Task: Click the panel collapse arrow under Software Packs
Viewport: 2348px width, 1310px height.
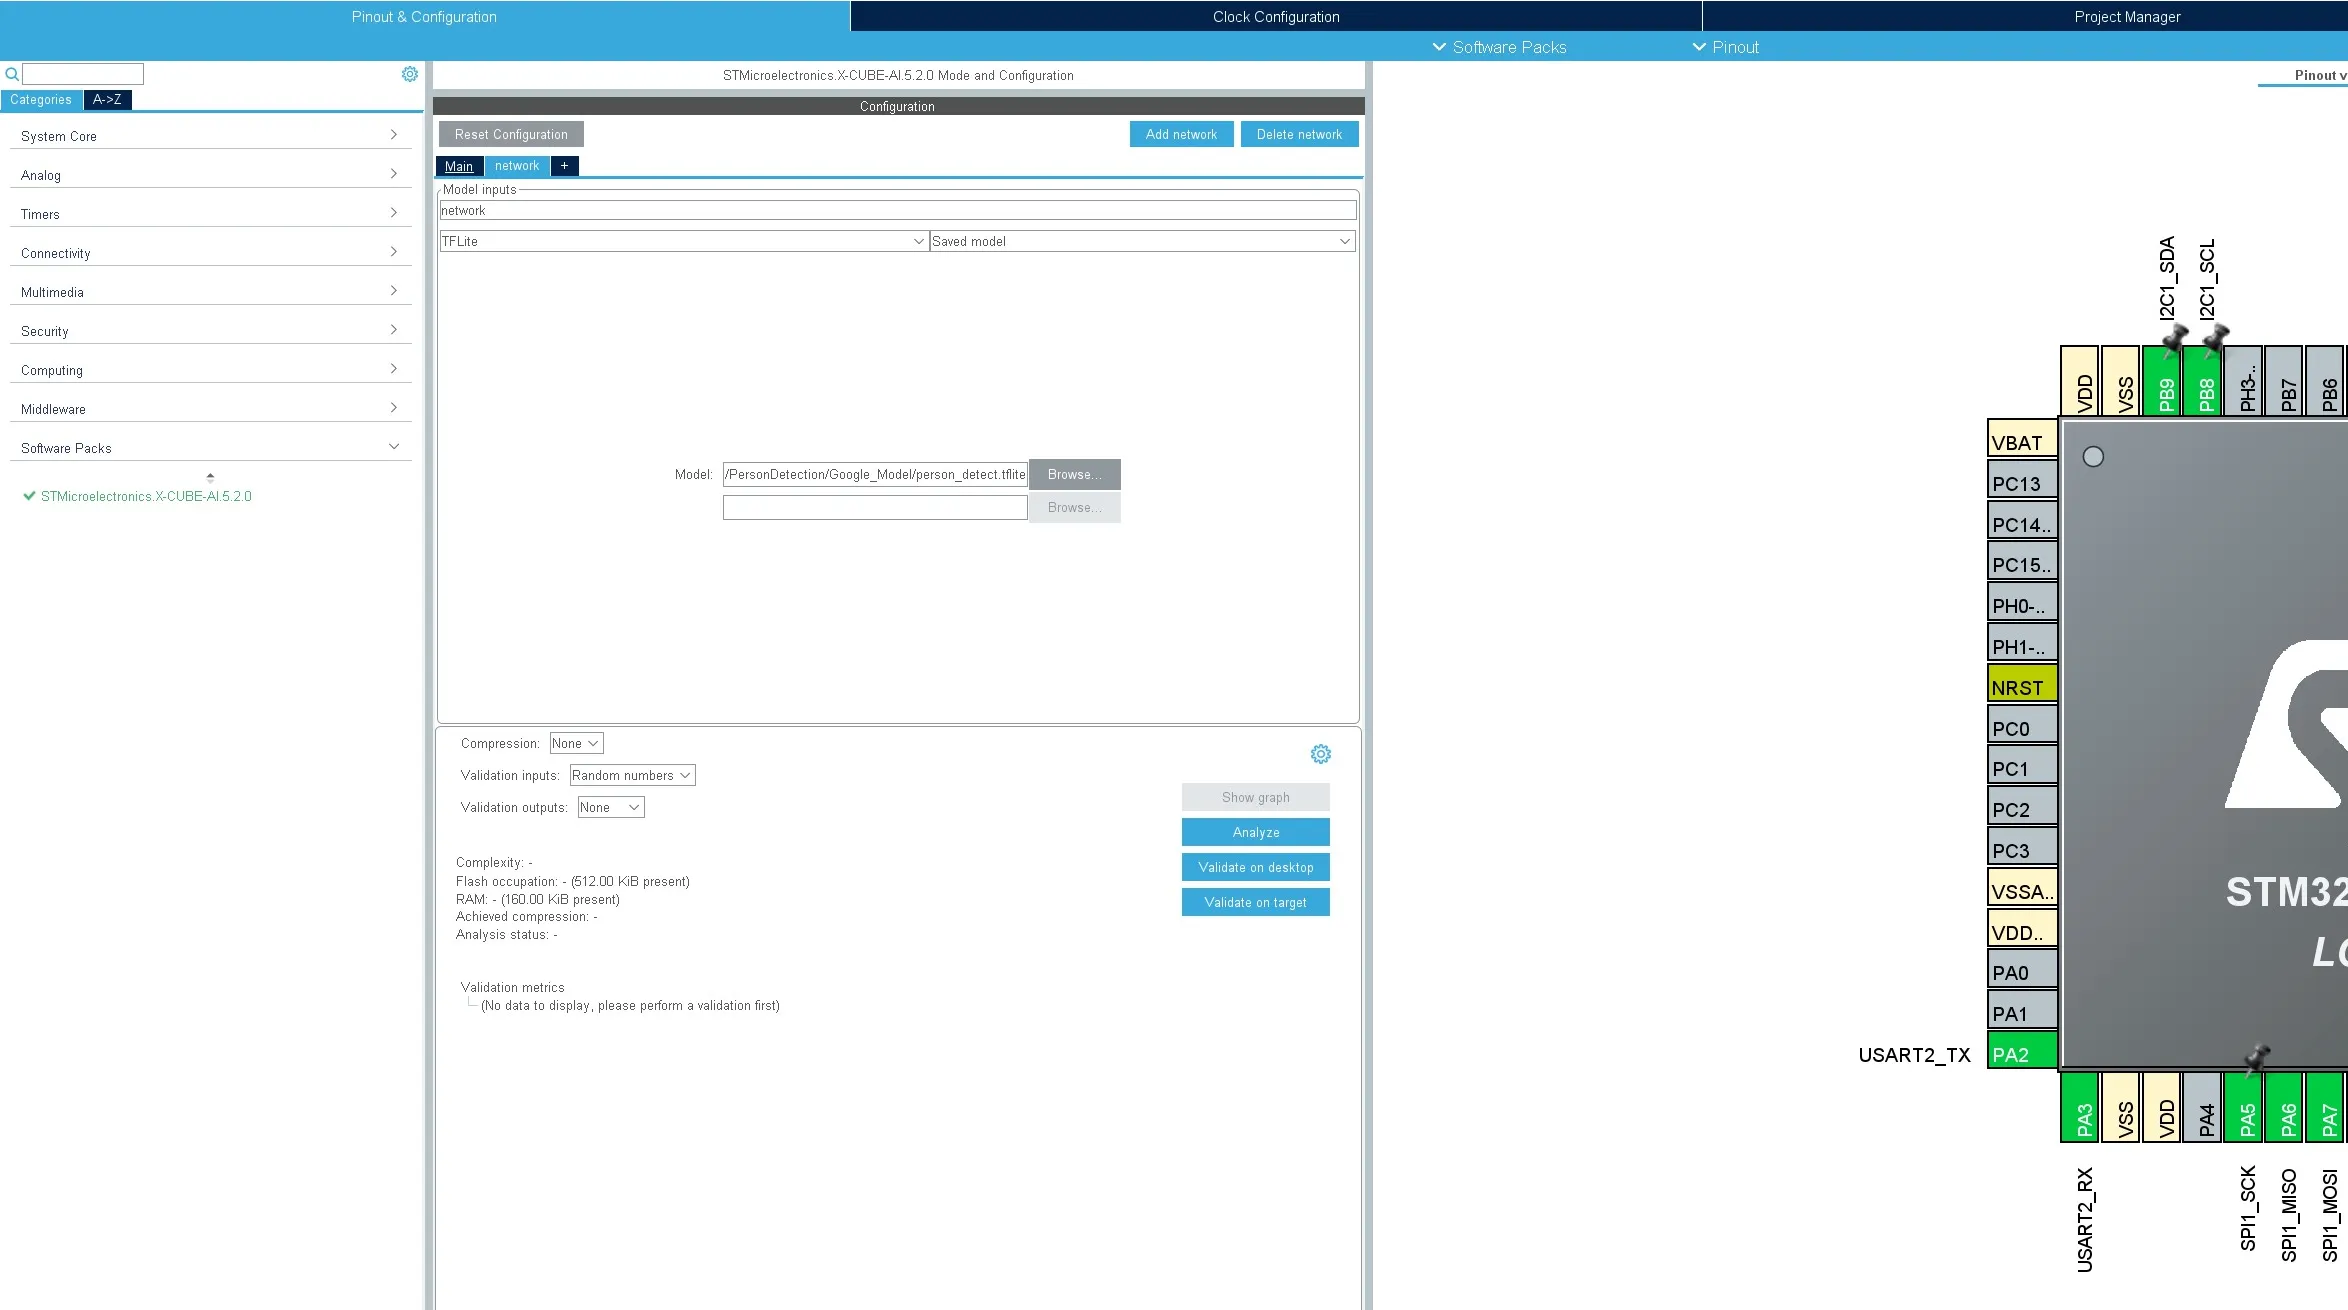Action: click(x=210, y=477)
